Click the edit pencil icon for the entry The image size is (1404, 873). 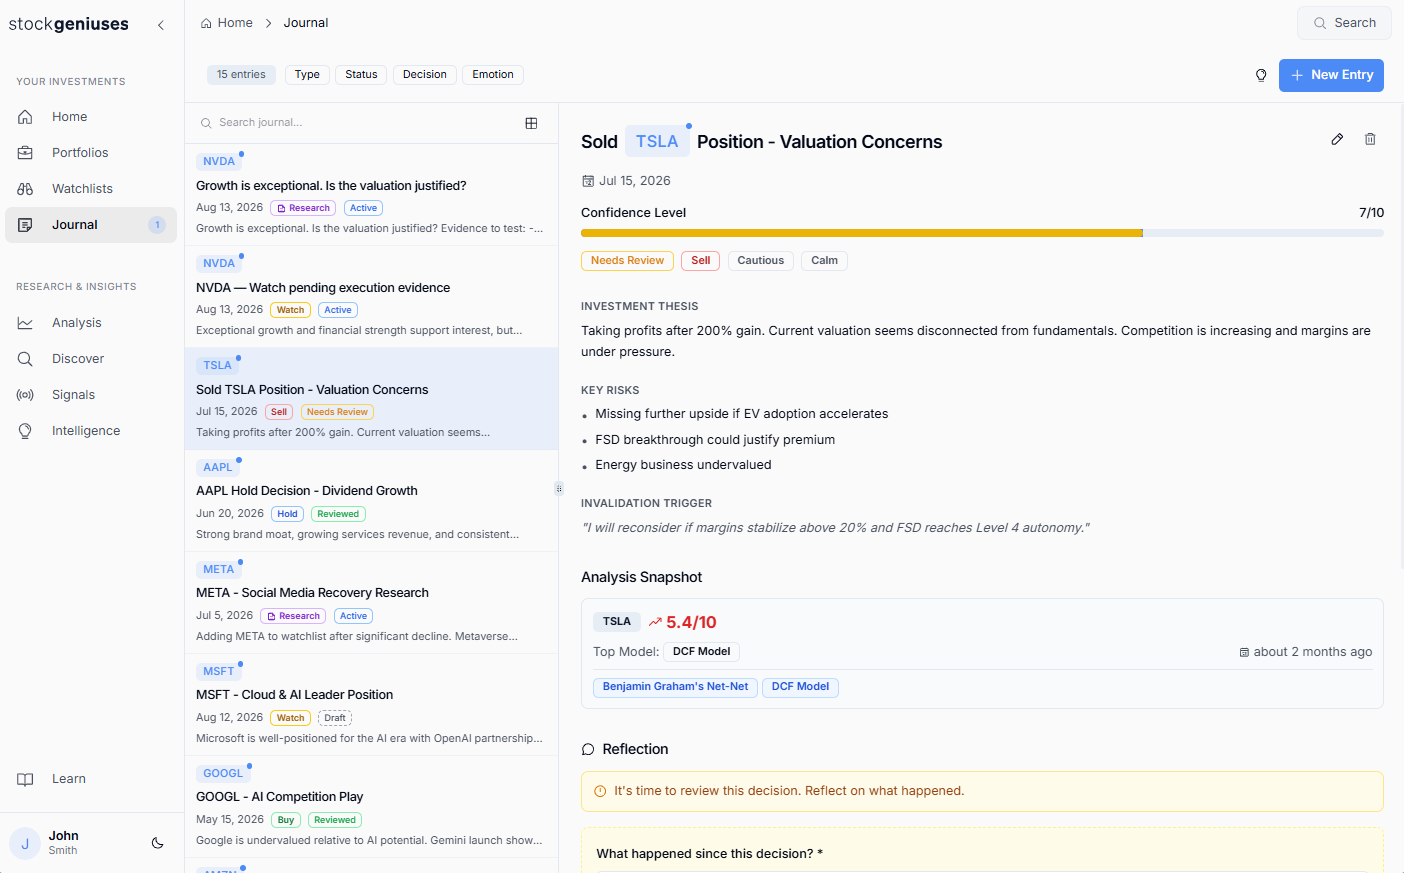point(1337,139)
